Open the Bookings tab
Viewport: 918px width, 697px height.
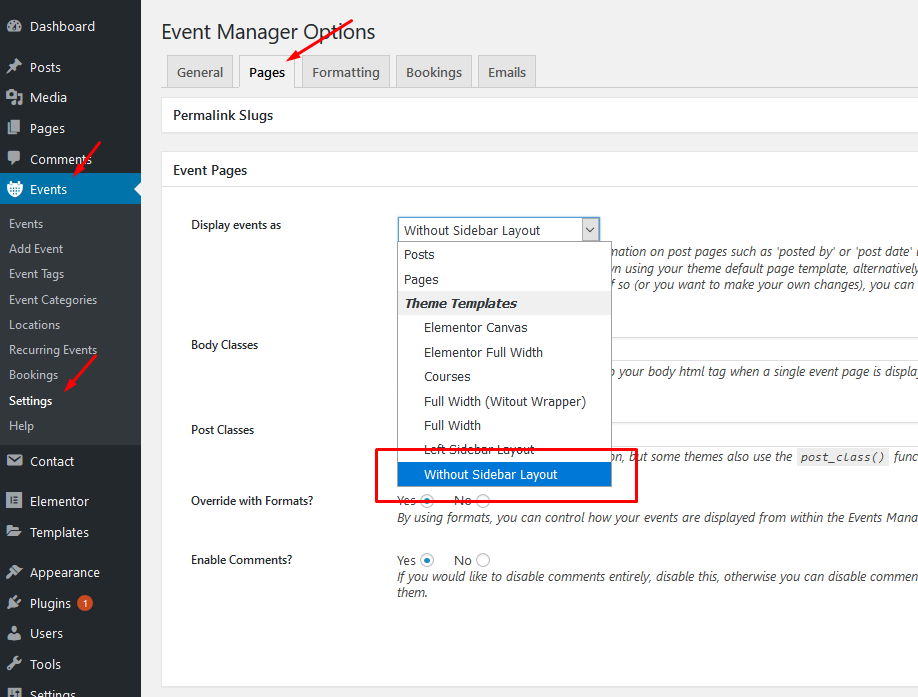click(434, 72)
